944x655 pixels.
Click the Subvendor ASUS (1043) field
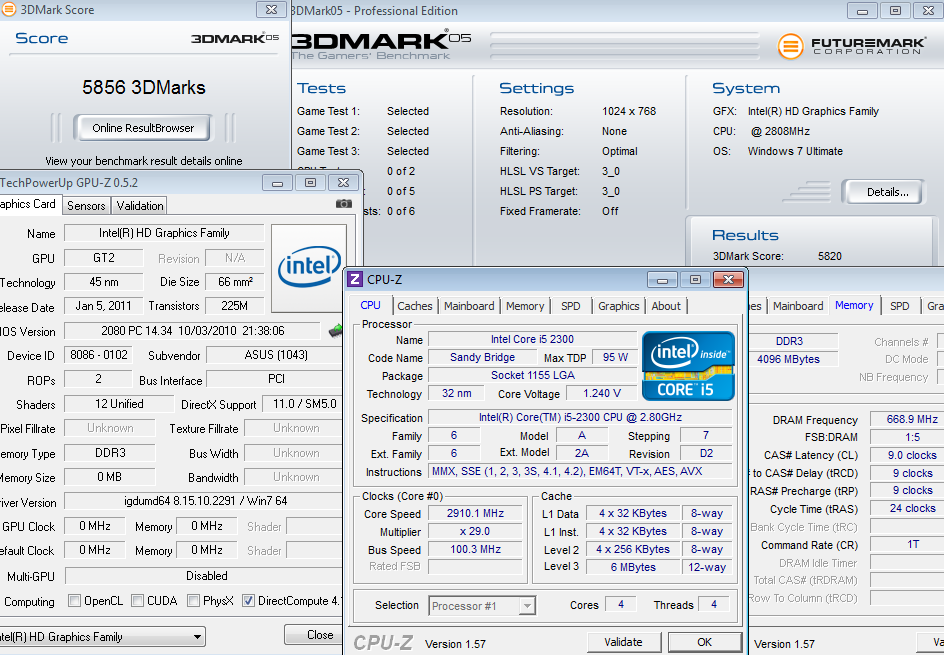tap(276, 355)
